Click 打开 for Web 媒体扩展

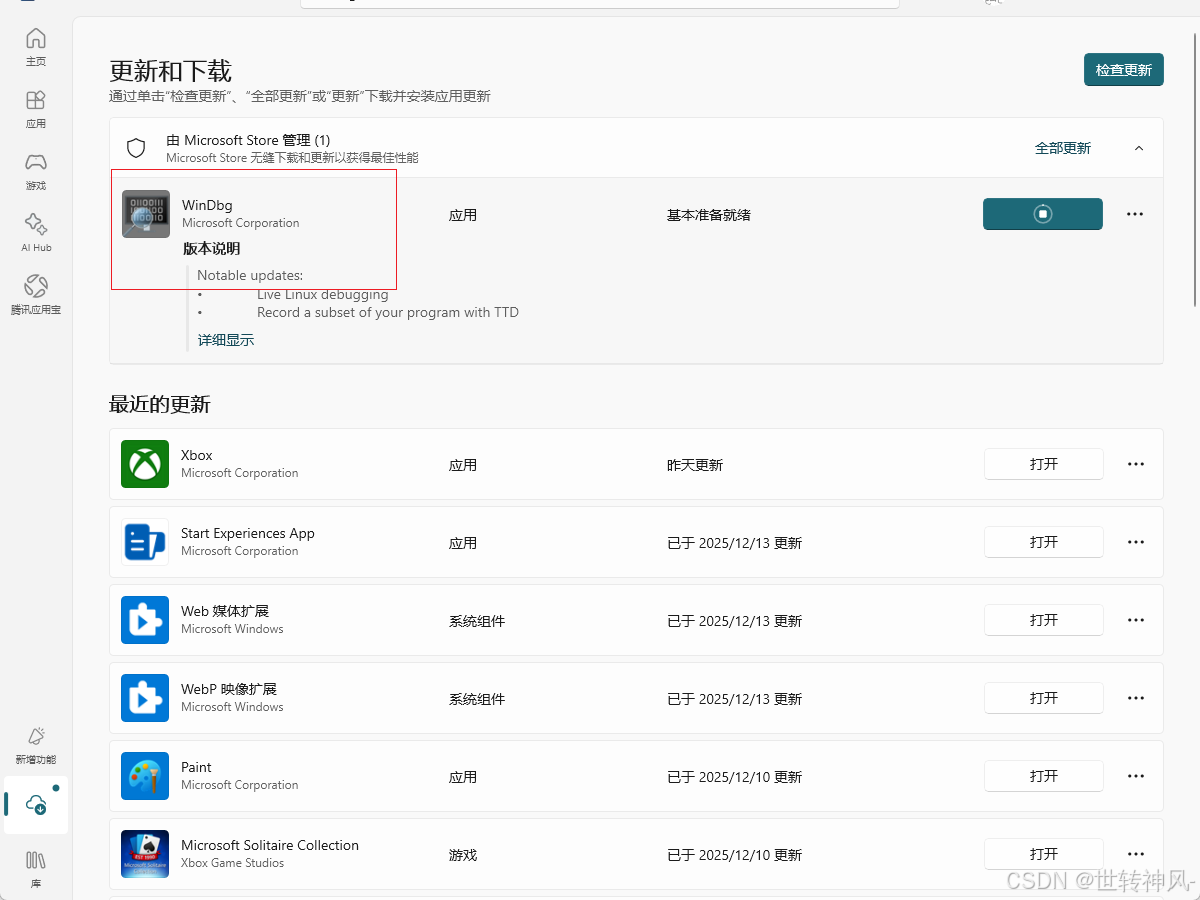pyautogui.click(x=1044, y=620)
